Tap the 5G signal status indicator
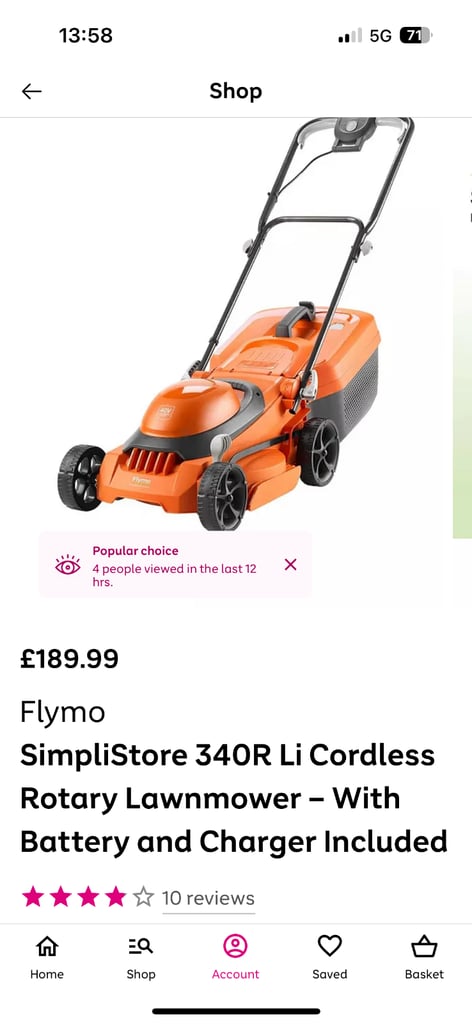The height and width of the screenshot is (1024, 472). pos(380,35)
